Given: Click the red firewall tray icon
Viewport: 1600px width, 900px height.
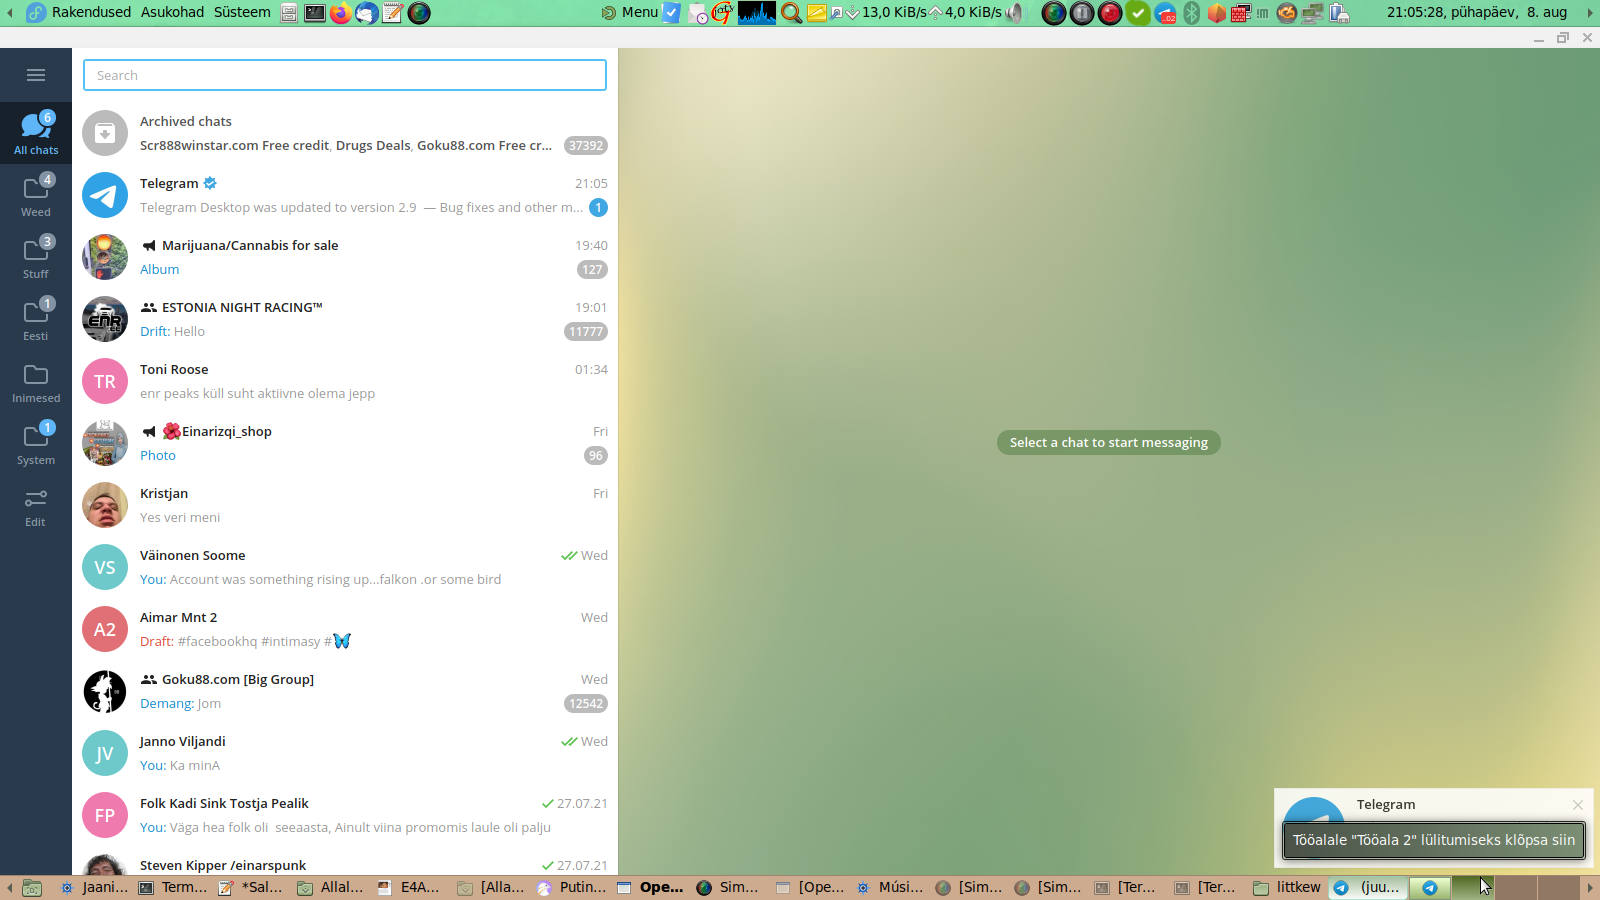Looking at the screenshot, I should pyautogui.click(x=1241, y=13).
